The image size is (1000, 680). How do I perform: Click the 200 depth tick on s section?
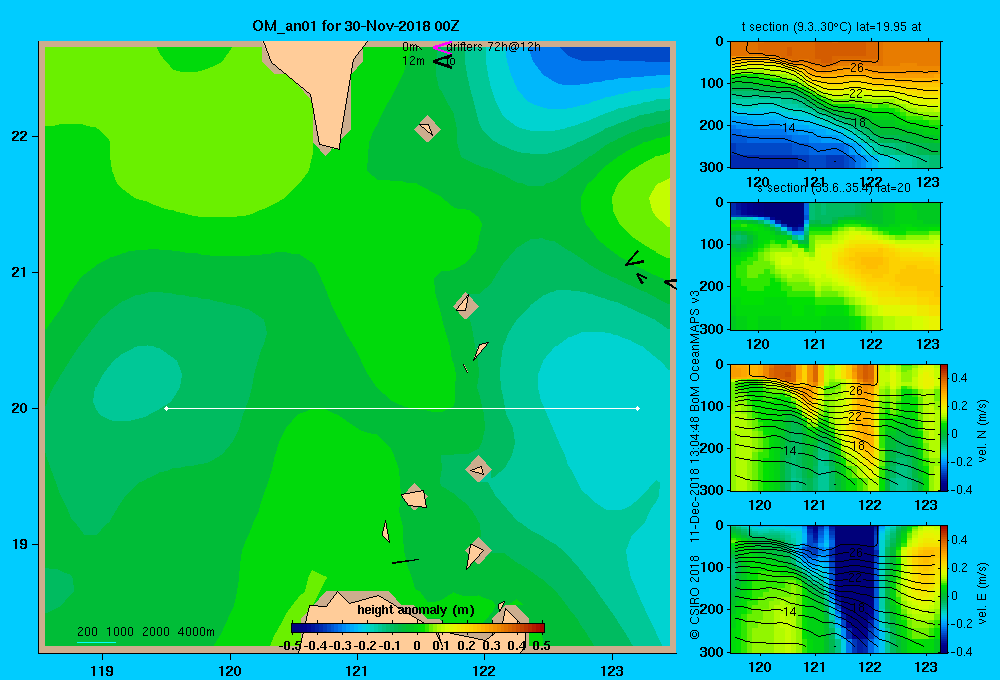714,286
